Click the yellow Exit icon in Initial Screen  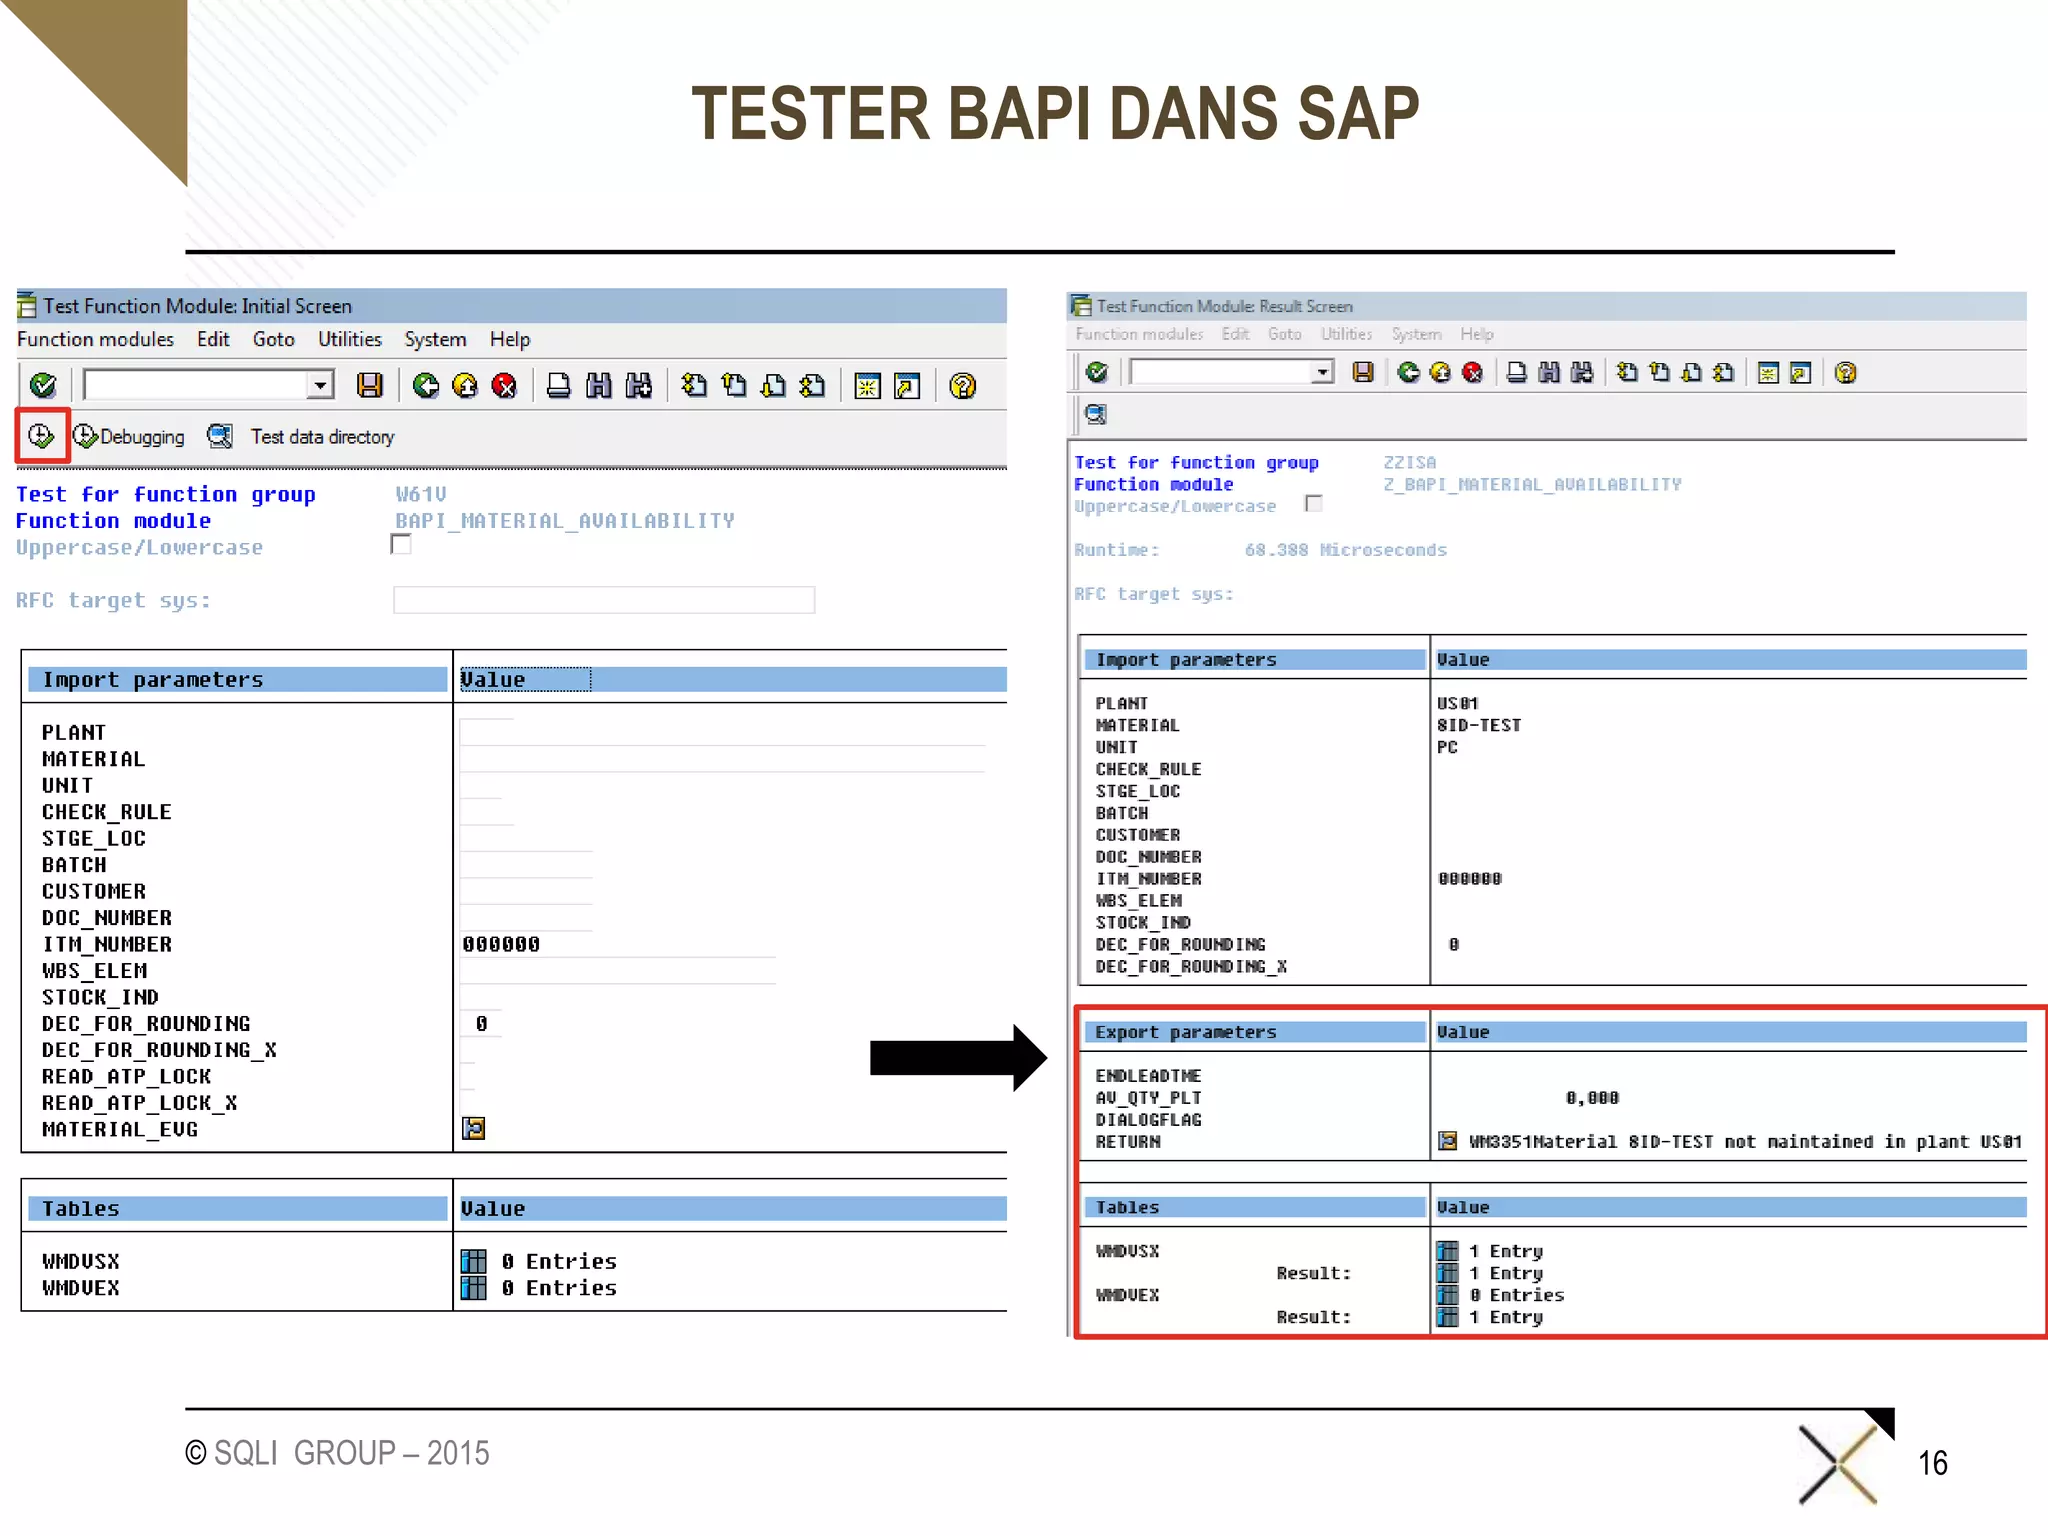(465, 385)
